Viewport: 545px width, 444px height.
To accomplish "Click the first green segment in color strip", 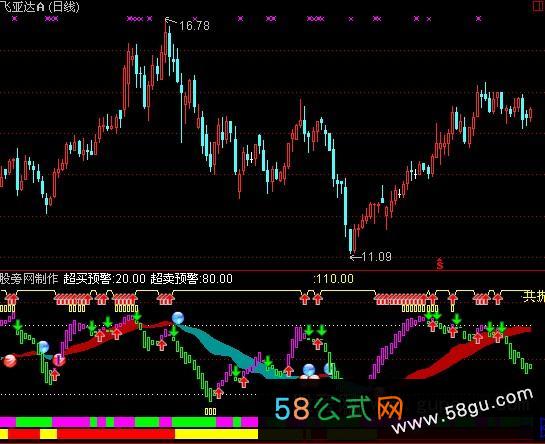I will pos(34,422).
